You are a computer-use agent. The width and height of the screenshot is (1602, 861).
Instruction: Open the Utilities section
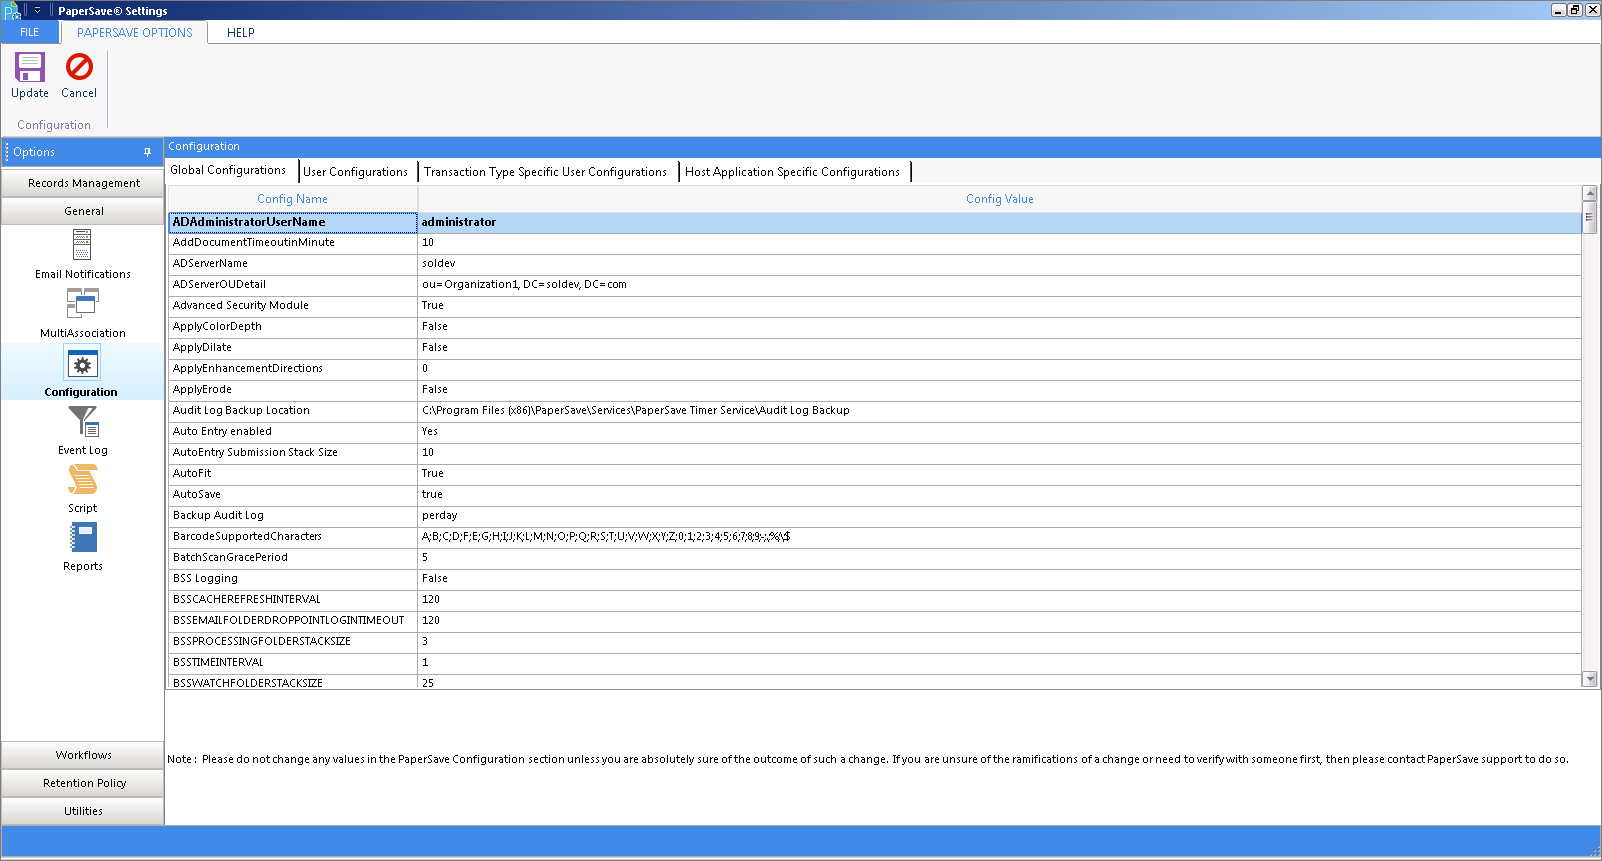coord(83,811)
